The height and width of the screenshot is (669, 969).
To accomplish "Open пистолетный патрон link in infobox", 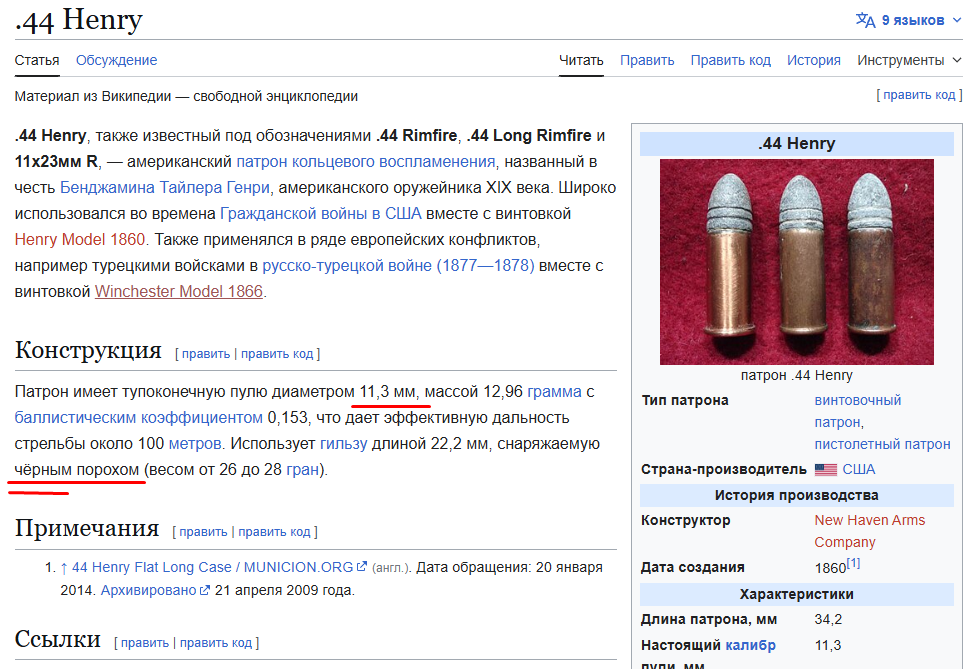I will (x=882, y=444).
